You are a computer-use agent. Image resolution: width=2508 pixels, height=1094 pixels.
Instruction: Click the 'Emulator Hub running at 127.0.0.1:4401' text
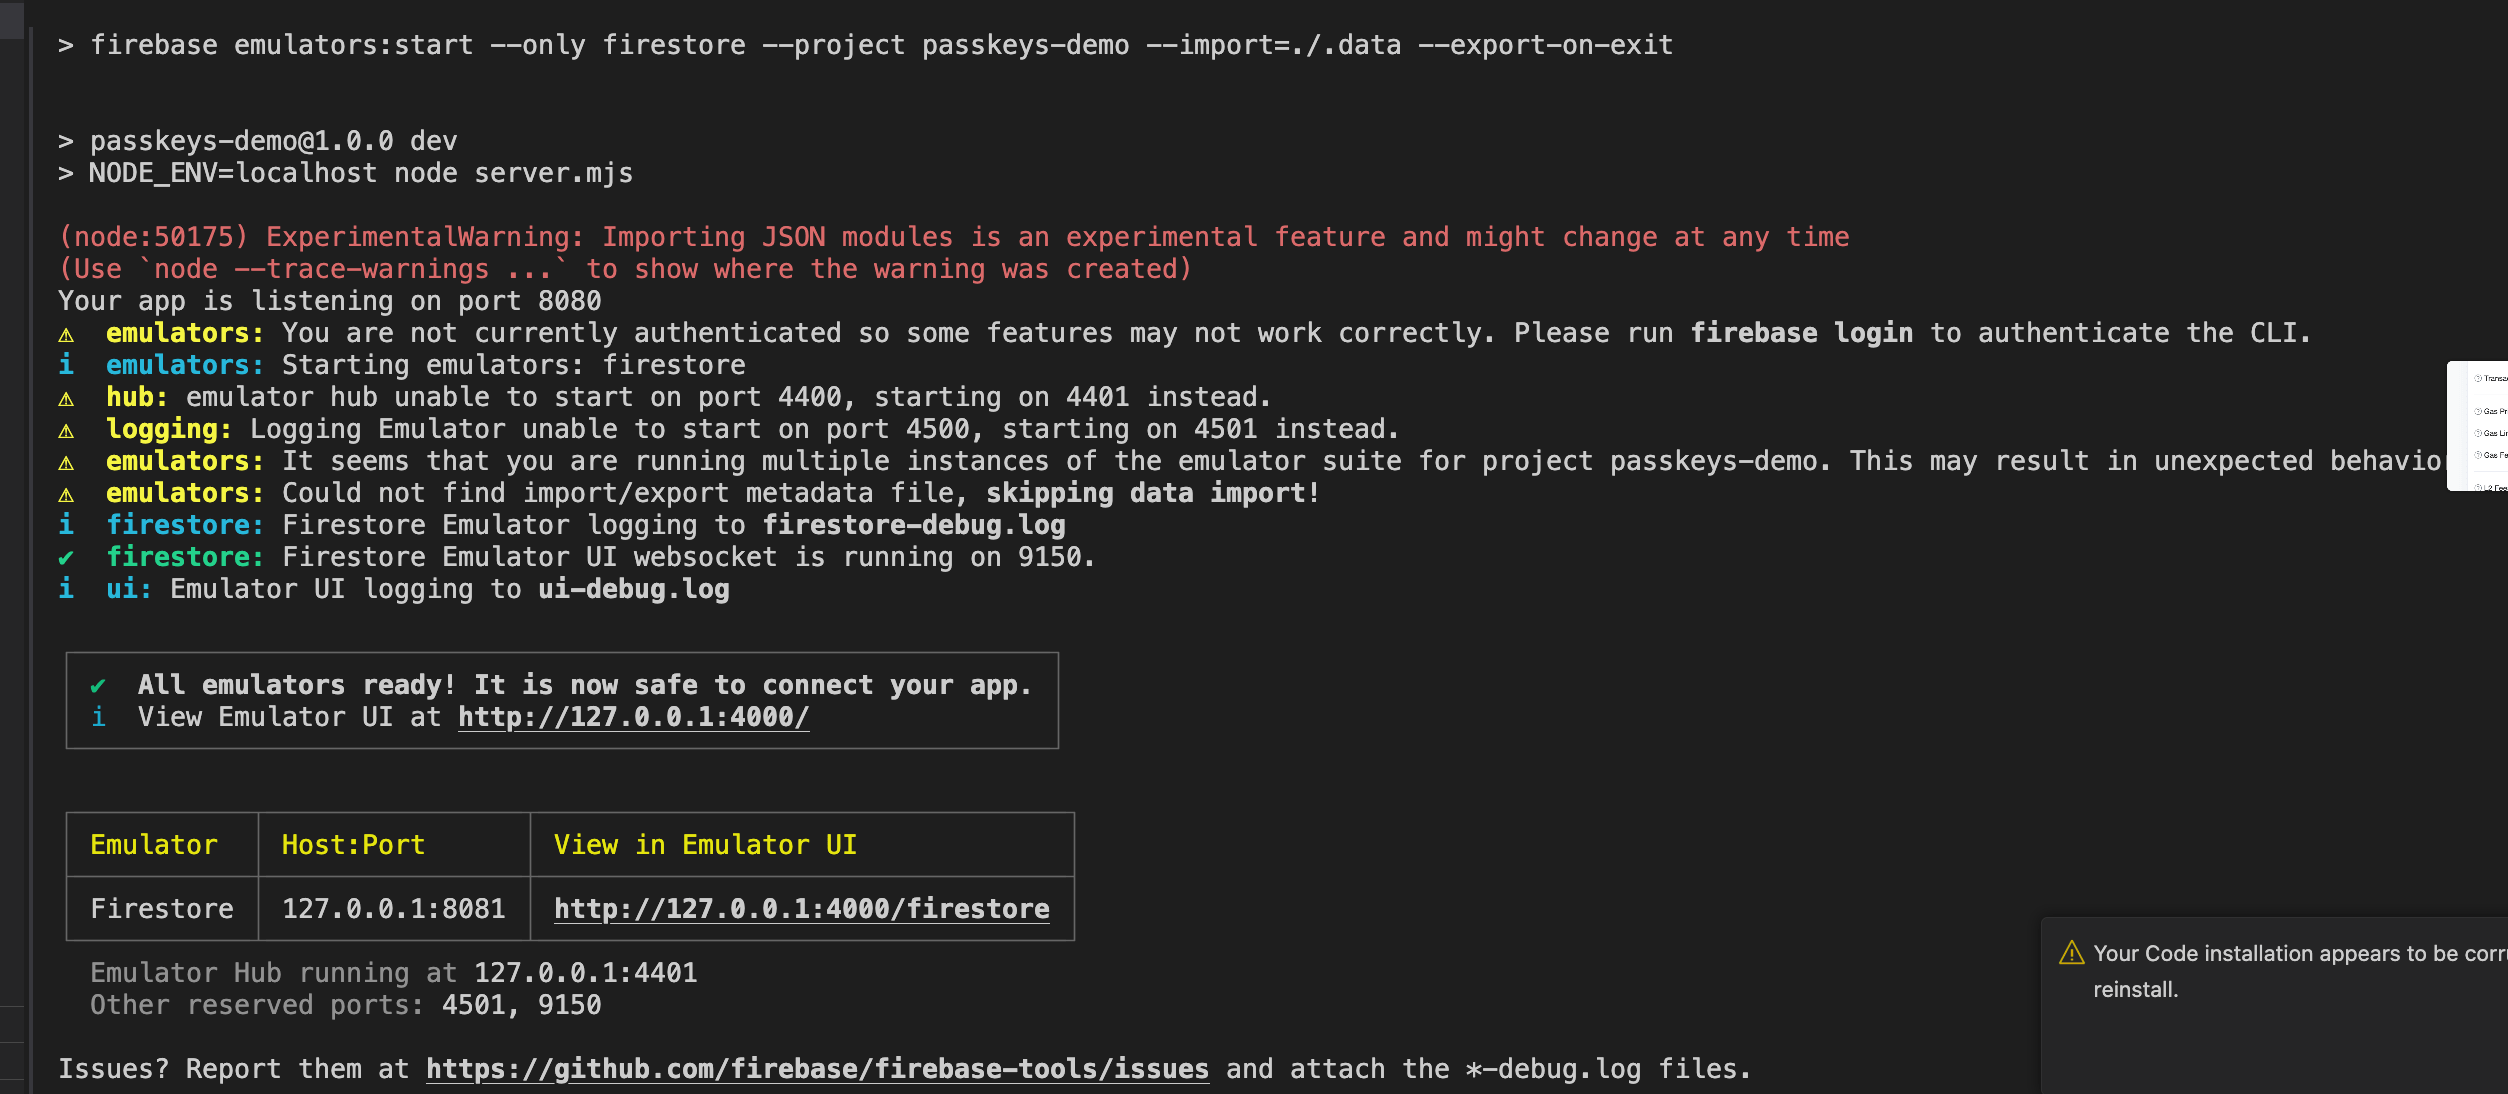click(x=394, y=973)
